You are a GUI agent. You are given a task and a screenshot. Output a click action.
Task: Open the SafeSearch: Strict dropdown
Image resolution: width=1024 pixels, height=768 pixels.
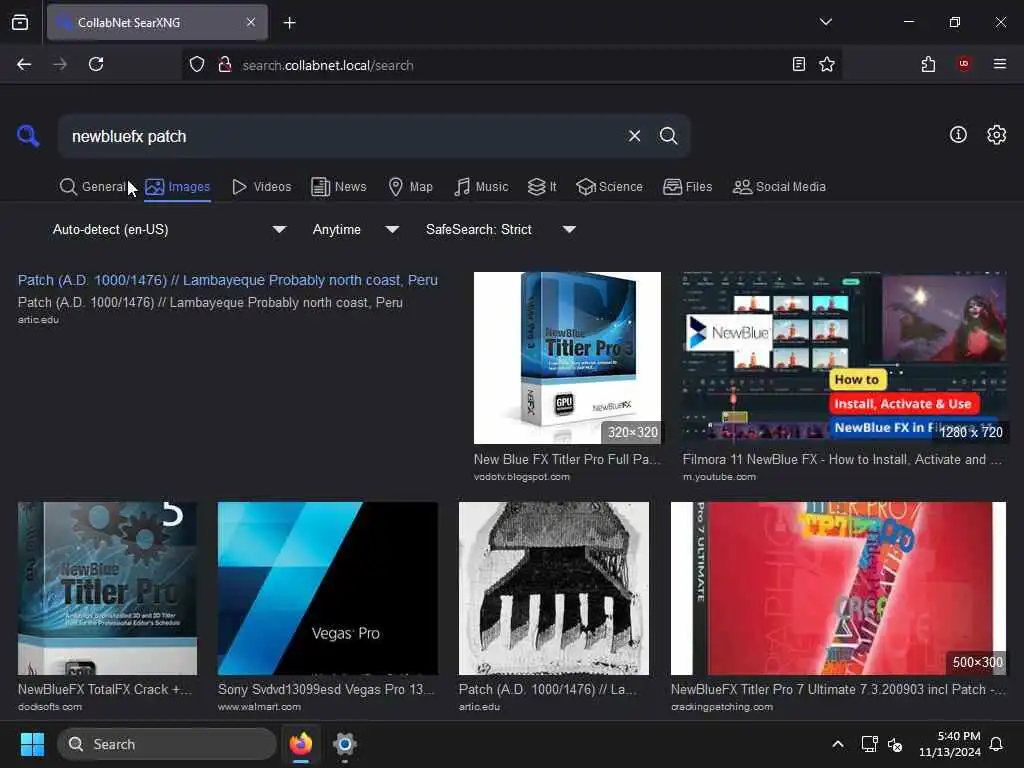point(500,229)
